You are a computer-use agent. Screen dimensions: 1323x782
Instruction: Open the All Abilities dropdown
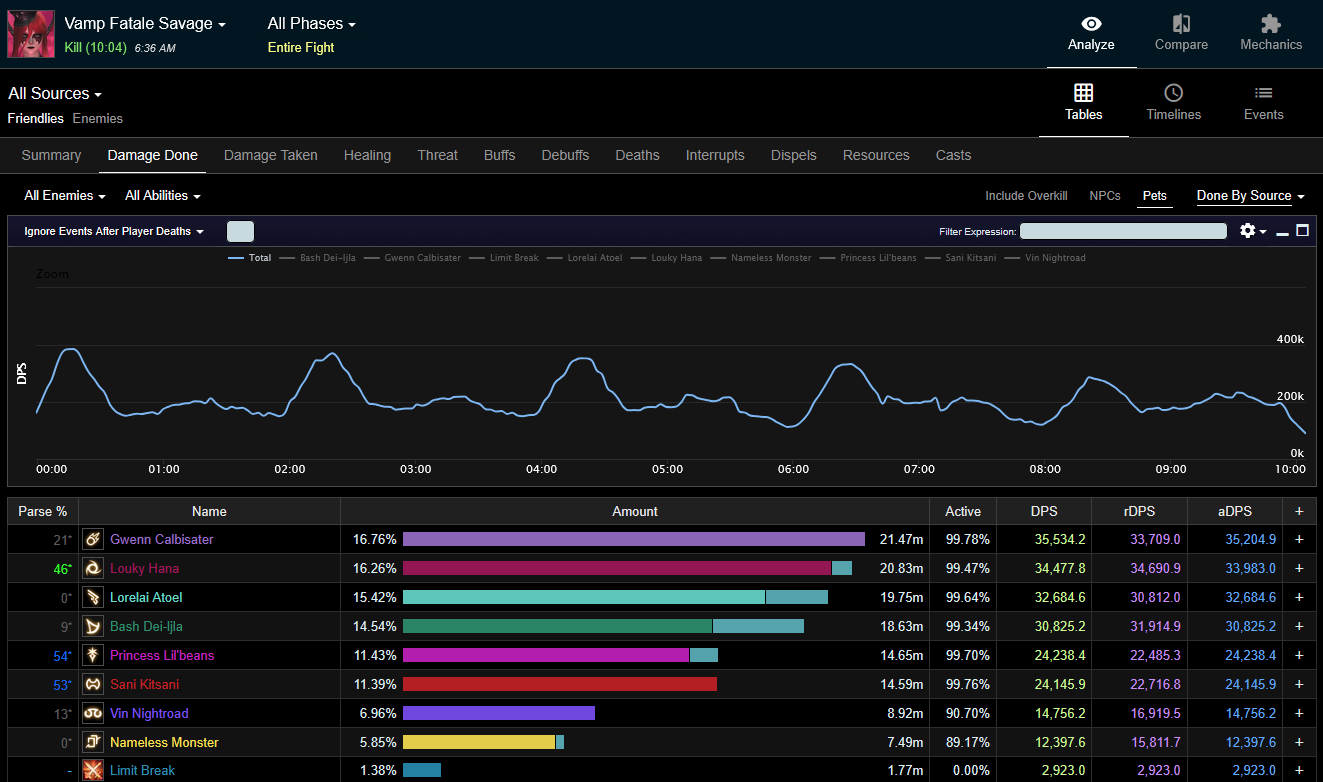point(163,196)
